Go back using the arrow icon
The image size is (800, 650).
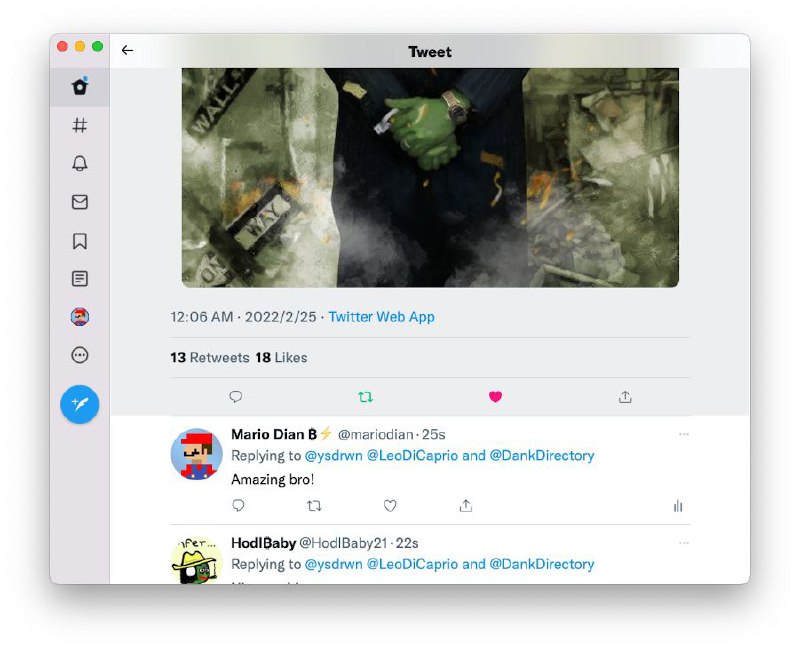pos(127,50)
